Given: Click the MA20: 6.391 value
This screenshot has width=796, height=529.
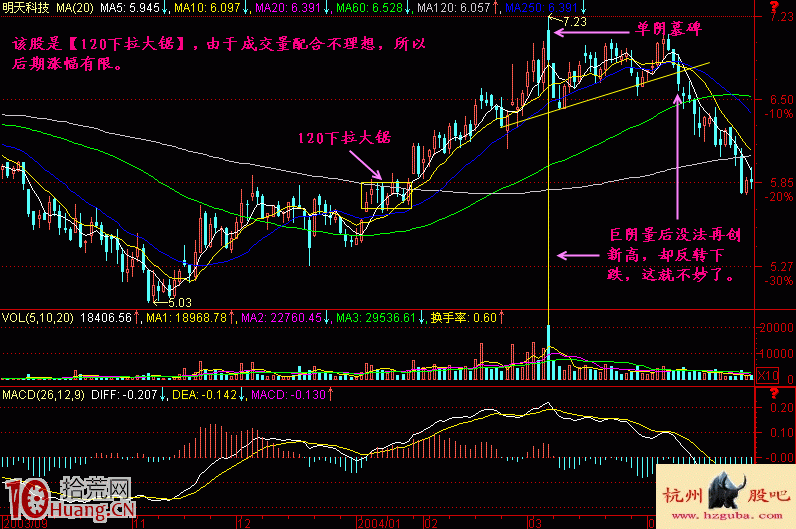Looking at the screenshot, I should (x=288, y=8).
